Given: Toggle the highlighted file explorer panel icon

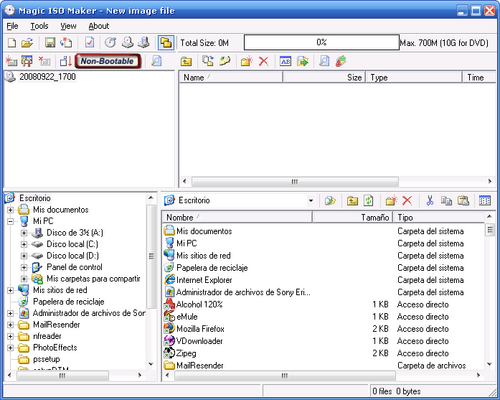Looking at the screenshot, I should [166, 43].
